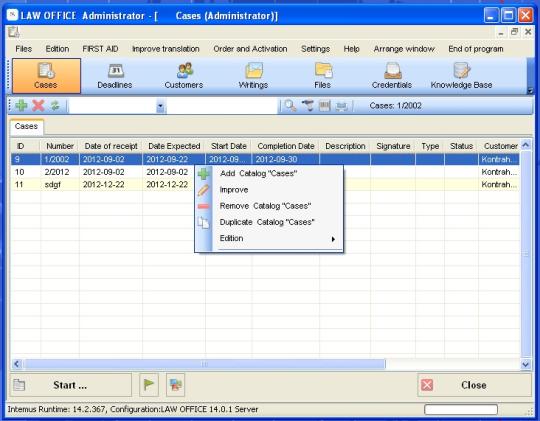Expand module bar overflow arrow
Viewport: 540px width, 421px height.
point(530,91)
